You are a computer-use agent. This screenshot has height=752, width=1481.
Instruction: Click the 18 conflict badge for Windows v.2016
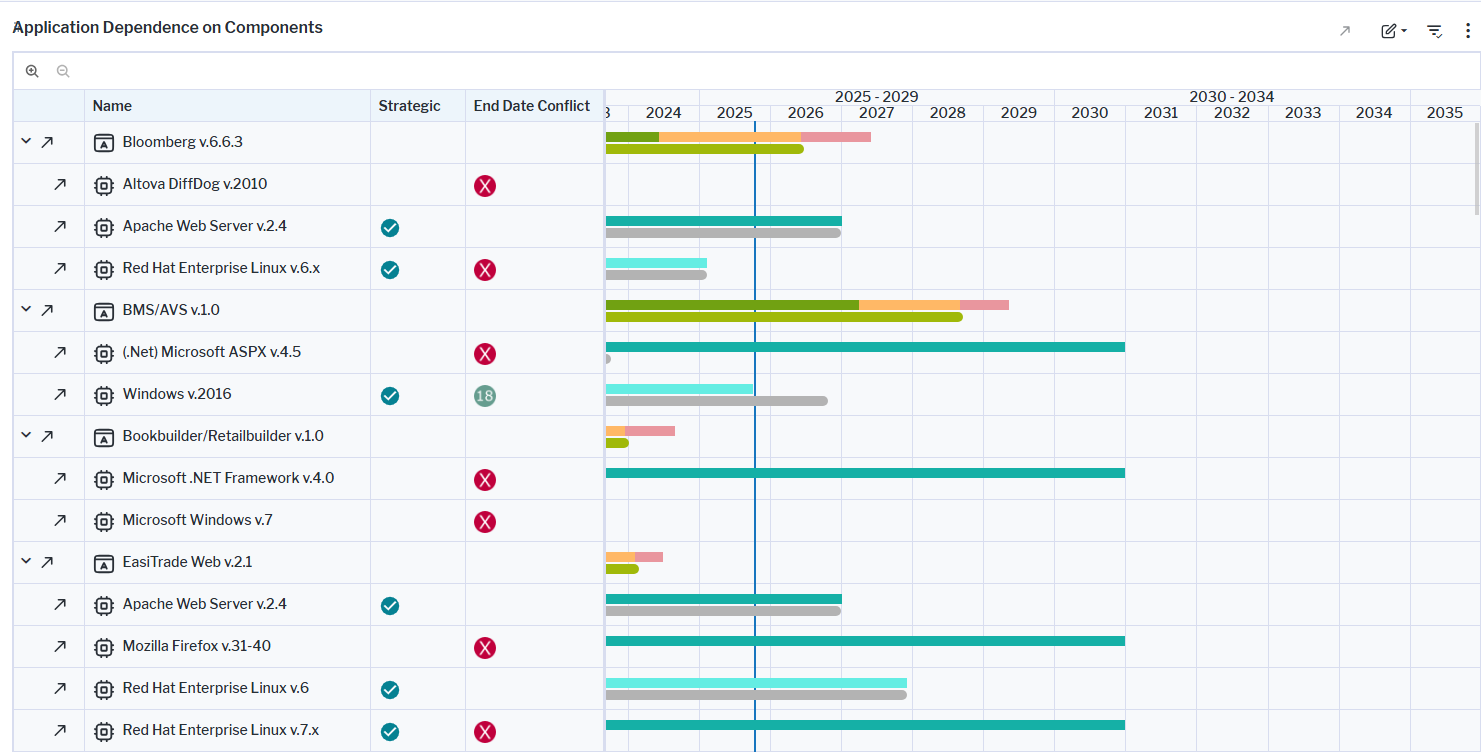(485, 396)
